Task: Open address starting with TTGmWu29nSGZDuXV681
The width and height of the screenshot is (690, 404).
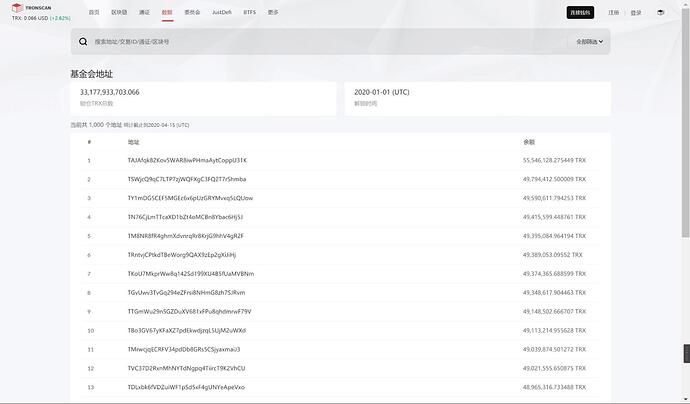Action: point(189,312)
